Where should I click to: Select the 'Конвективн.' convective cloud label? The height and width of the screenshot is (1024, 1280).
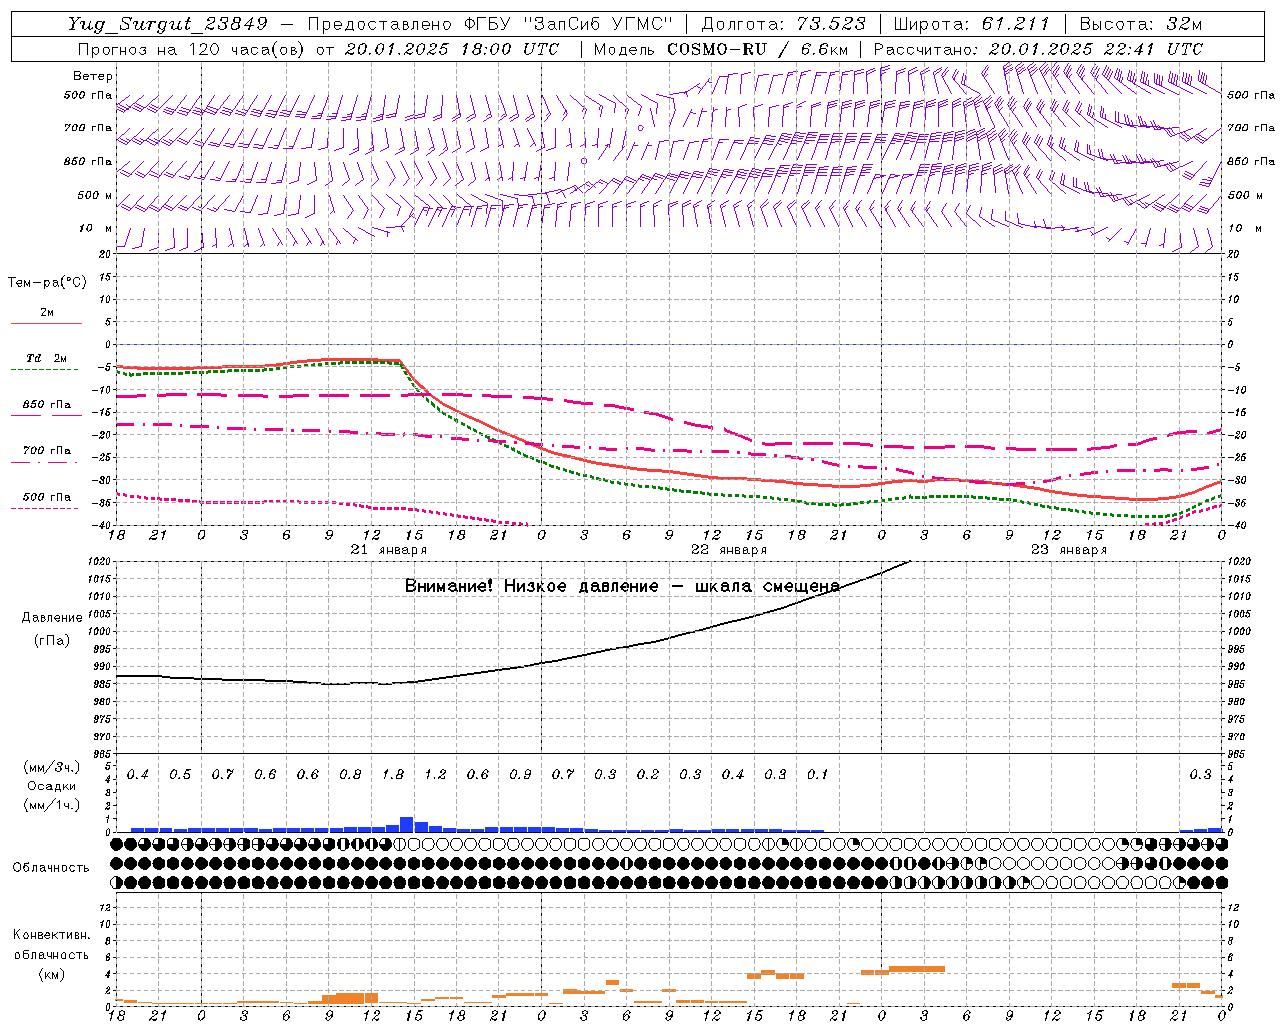pos(51,935)
